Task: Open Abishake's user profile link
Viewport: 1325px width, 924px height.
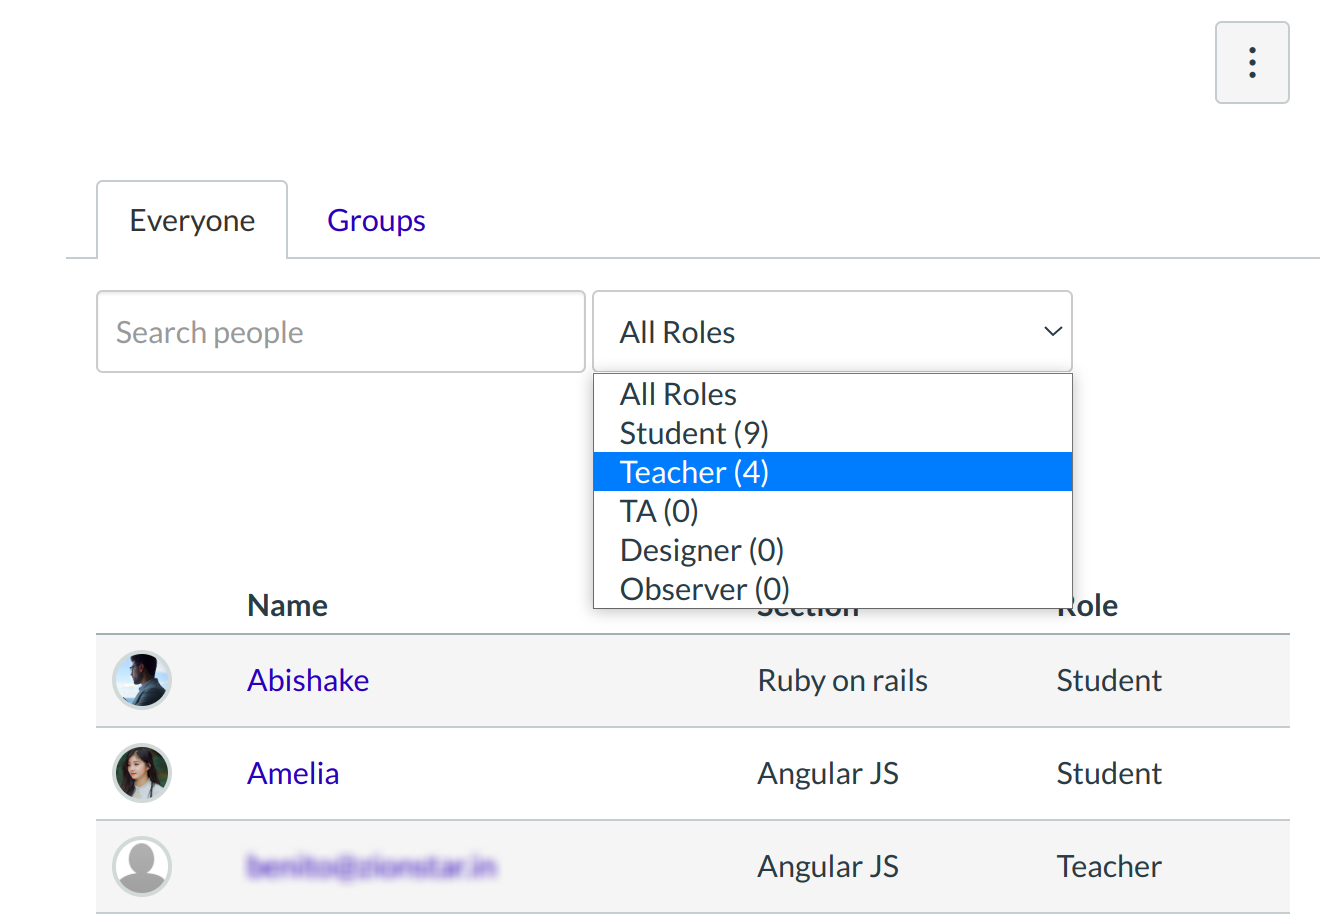Action: point(308,680)
